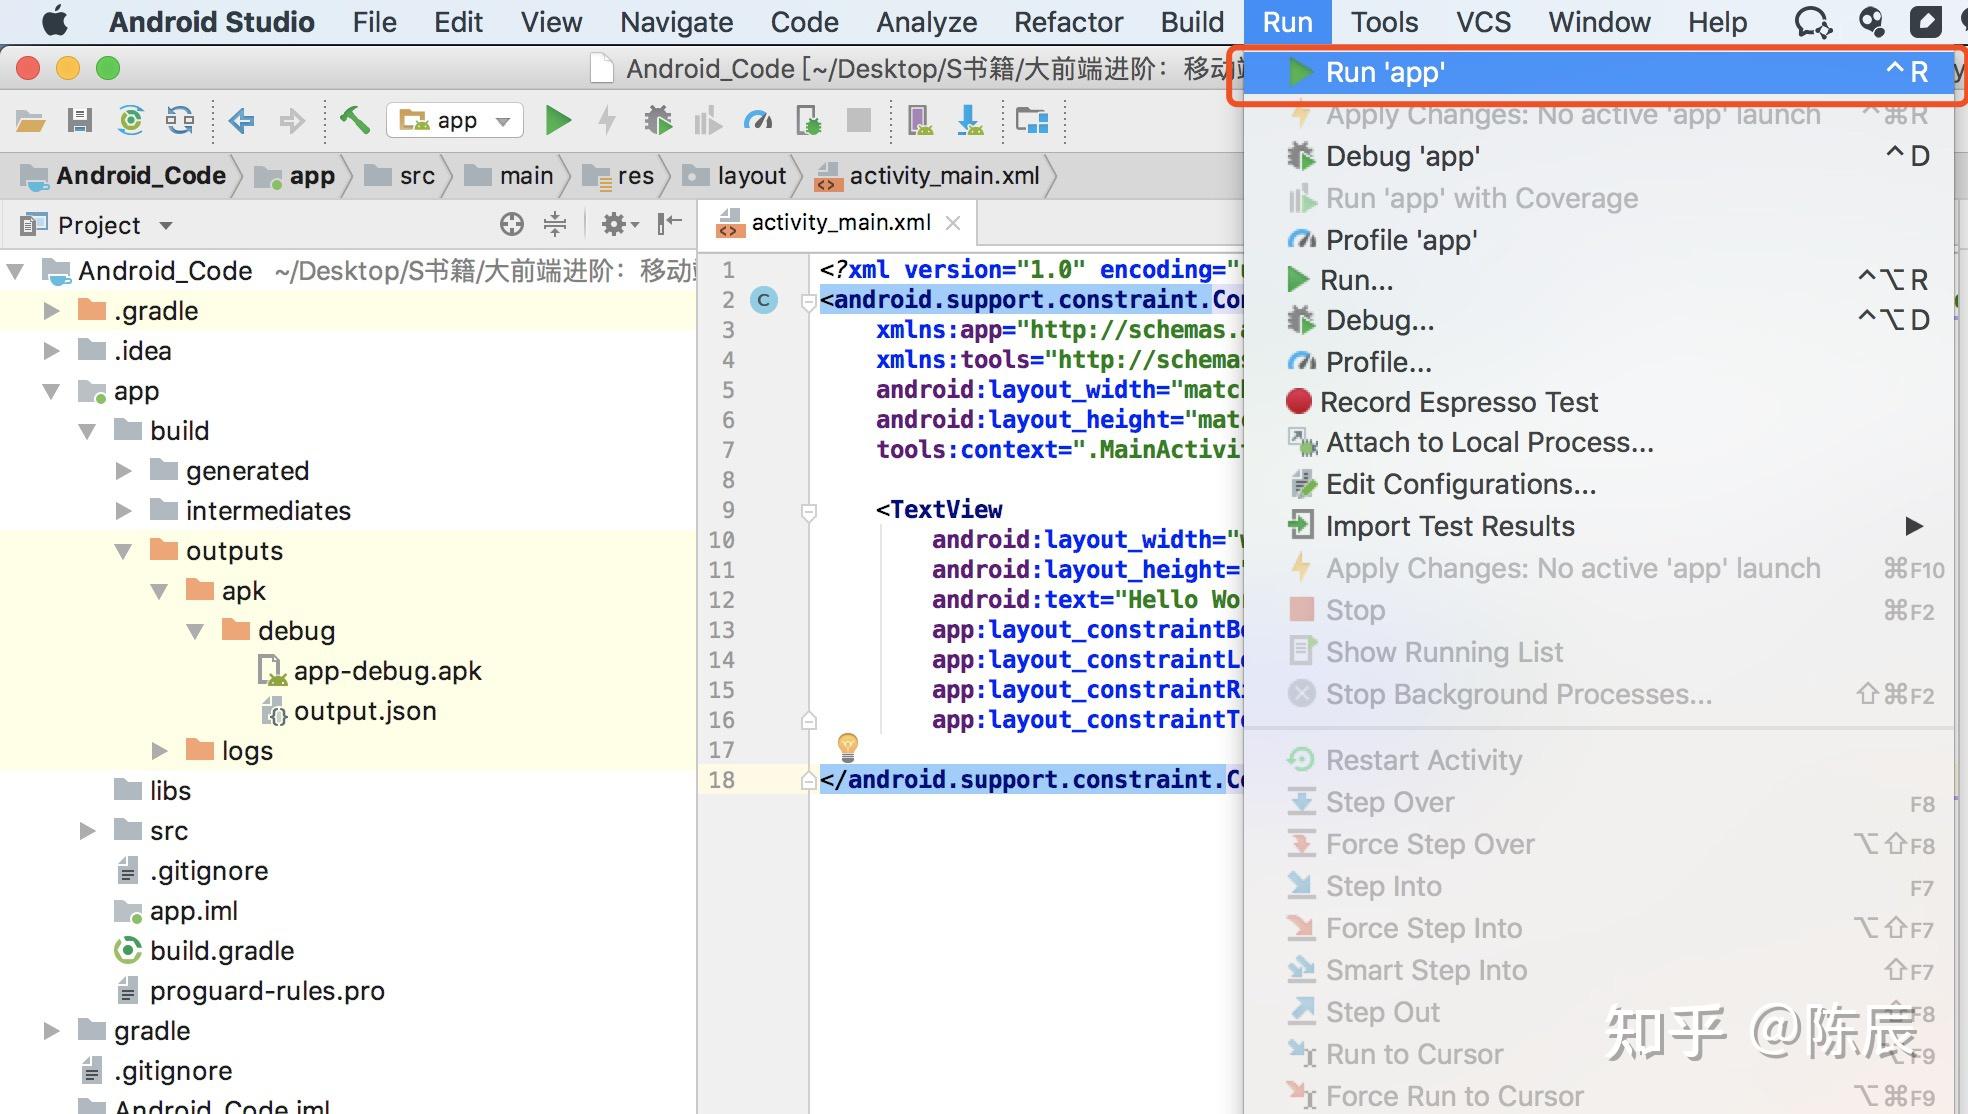Screen dimensions: 1968x1114
Task: Choose Edit Configurations... from Run menu
Action: [x=1460, y=484]
